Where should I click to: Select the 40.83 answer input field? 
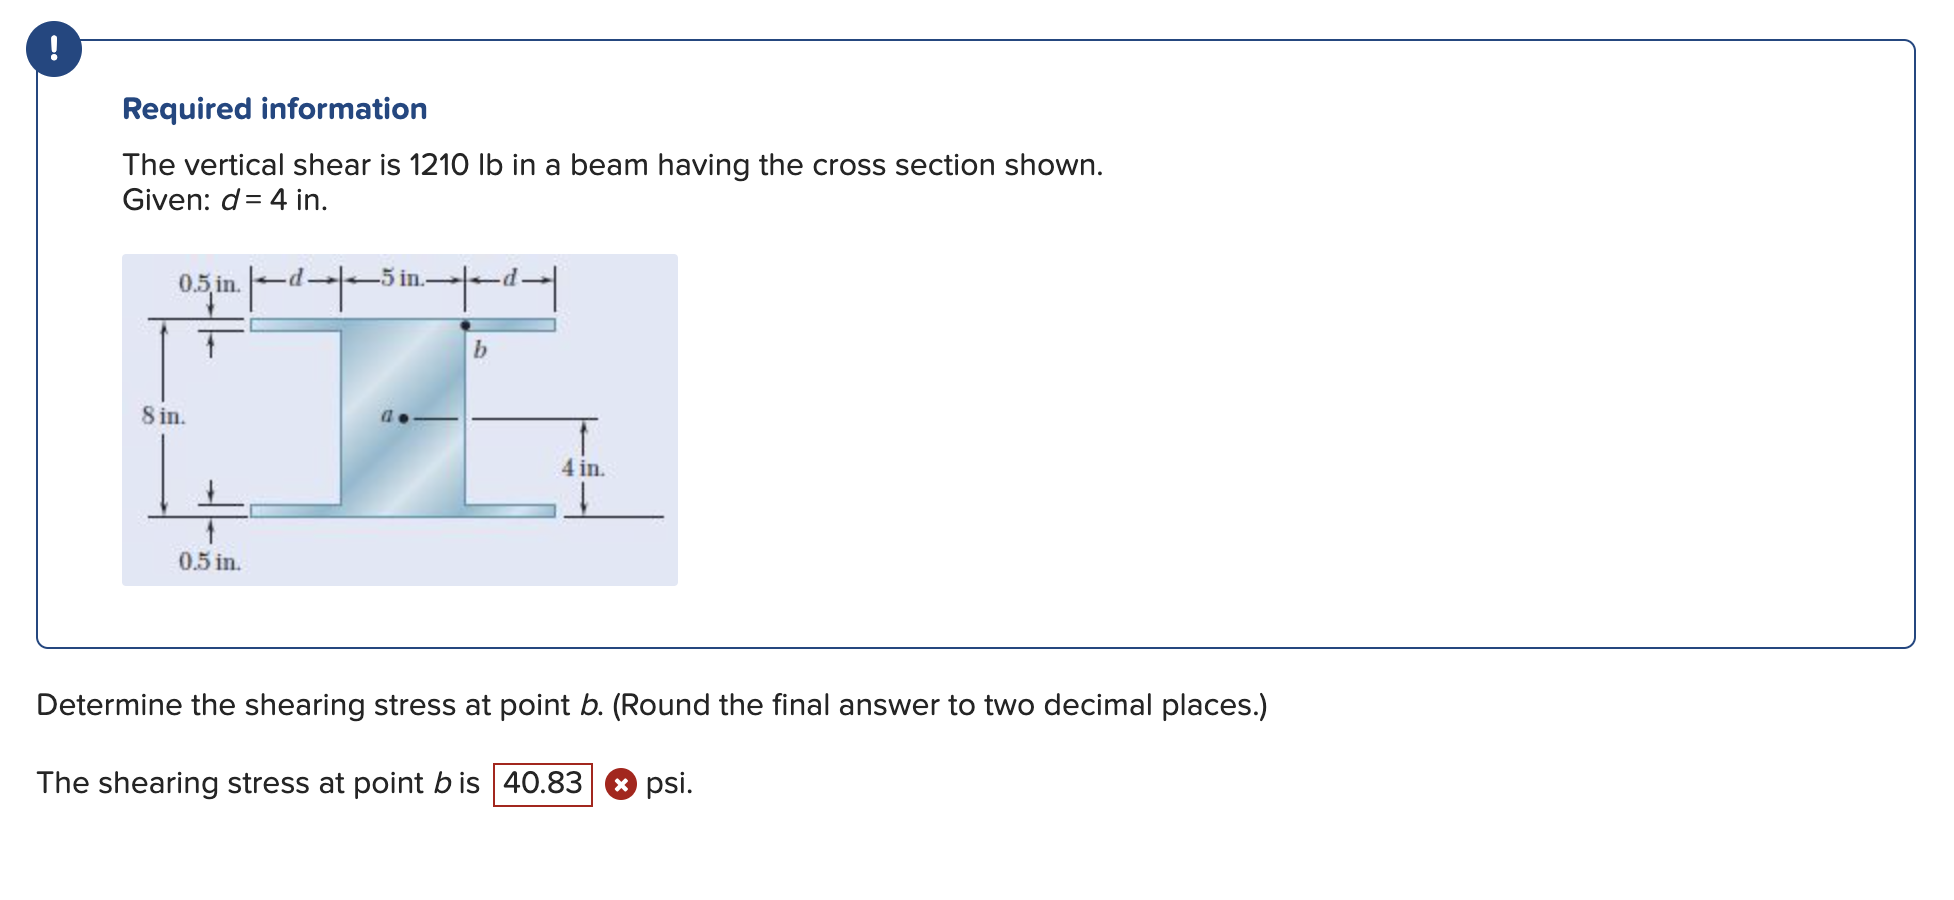tap(542, 783)
